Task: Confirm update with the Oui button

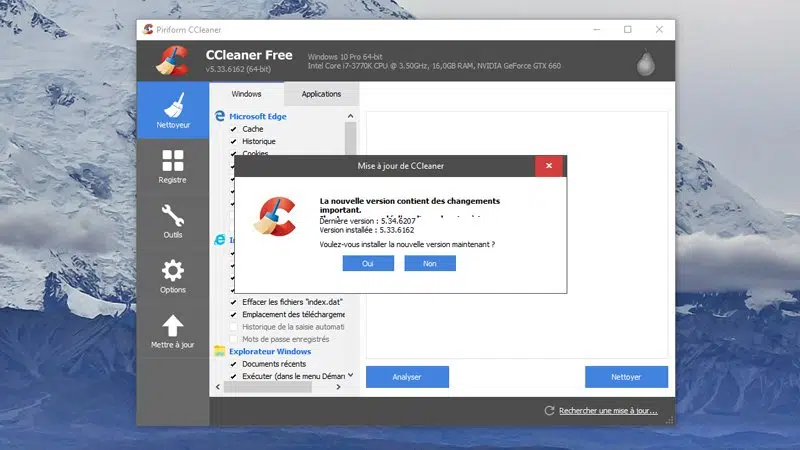Action: point(368,263)
